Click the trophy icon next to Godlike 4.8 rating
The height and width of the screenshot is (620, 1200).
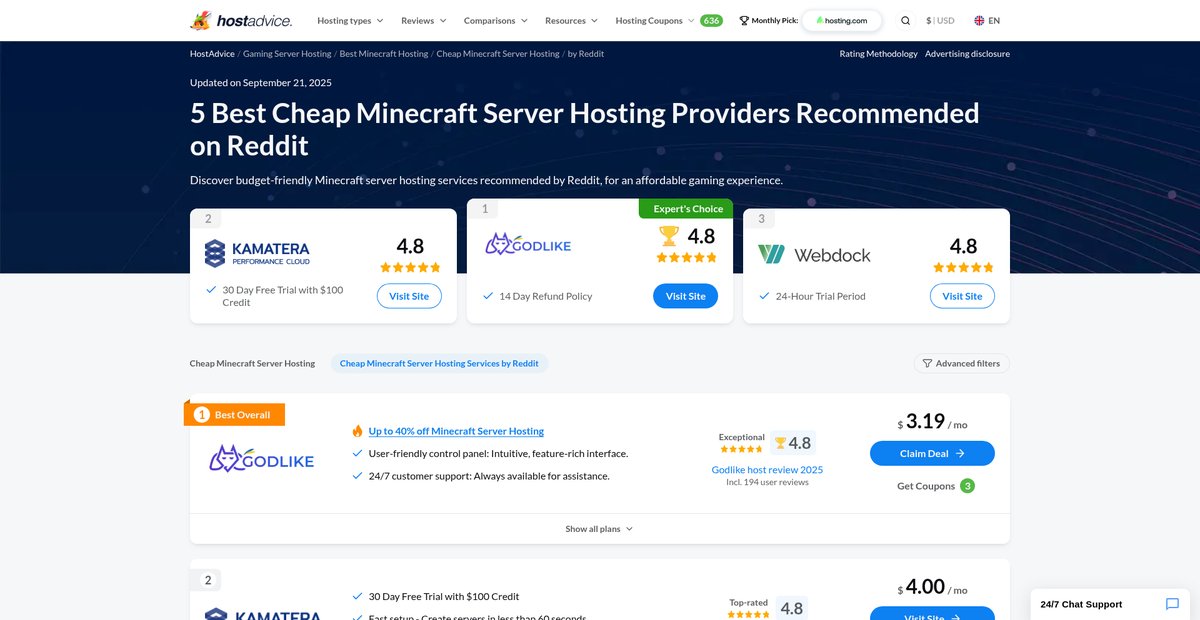pos(780,443)
